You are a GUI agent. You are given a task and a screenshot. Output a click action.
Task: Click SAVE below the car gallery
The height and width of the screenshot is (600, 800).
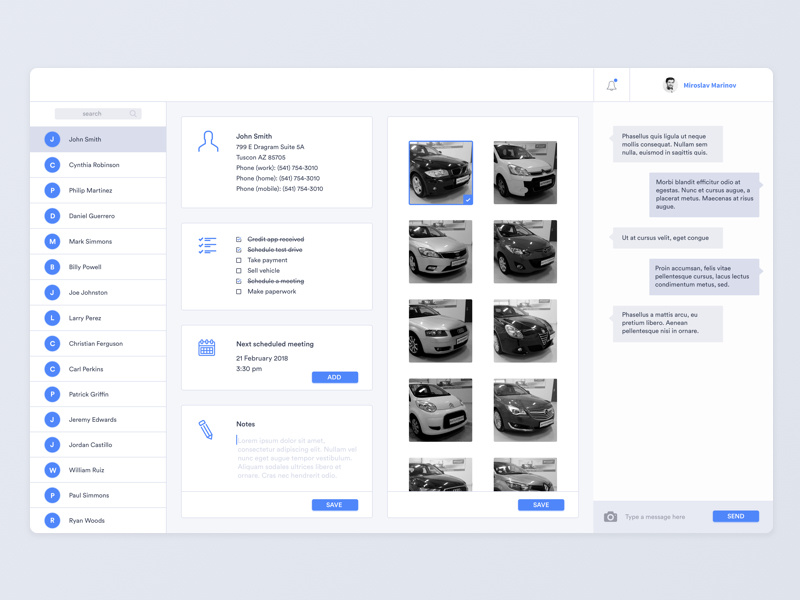pyautogui.click(x=541, y=505)
